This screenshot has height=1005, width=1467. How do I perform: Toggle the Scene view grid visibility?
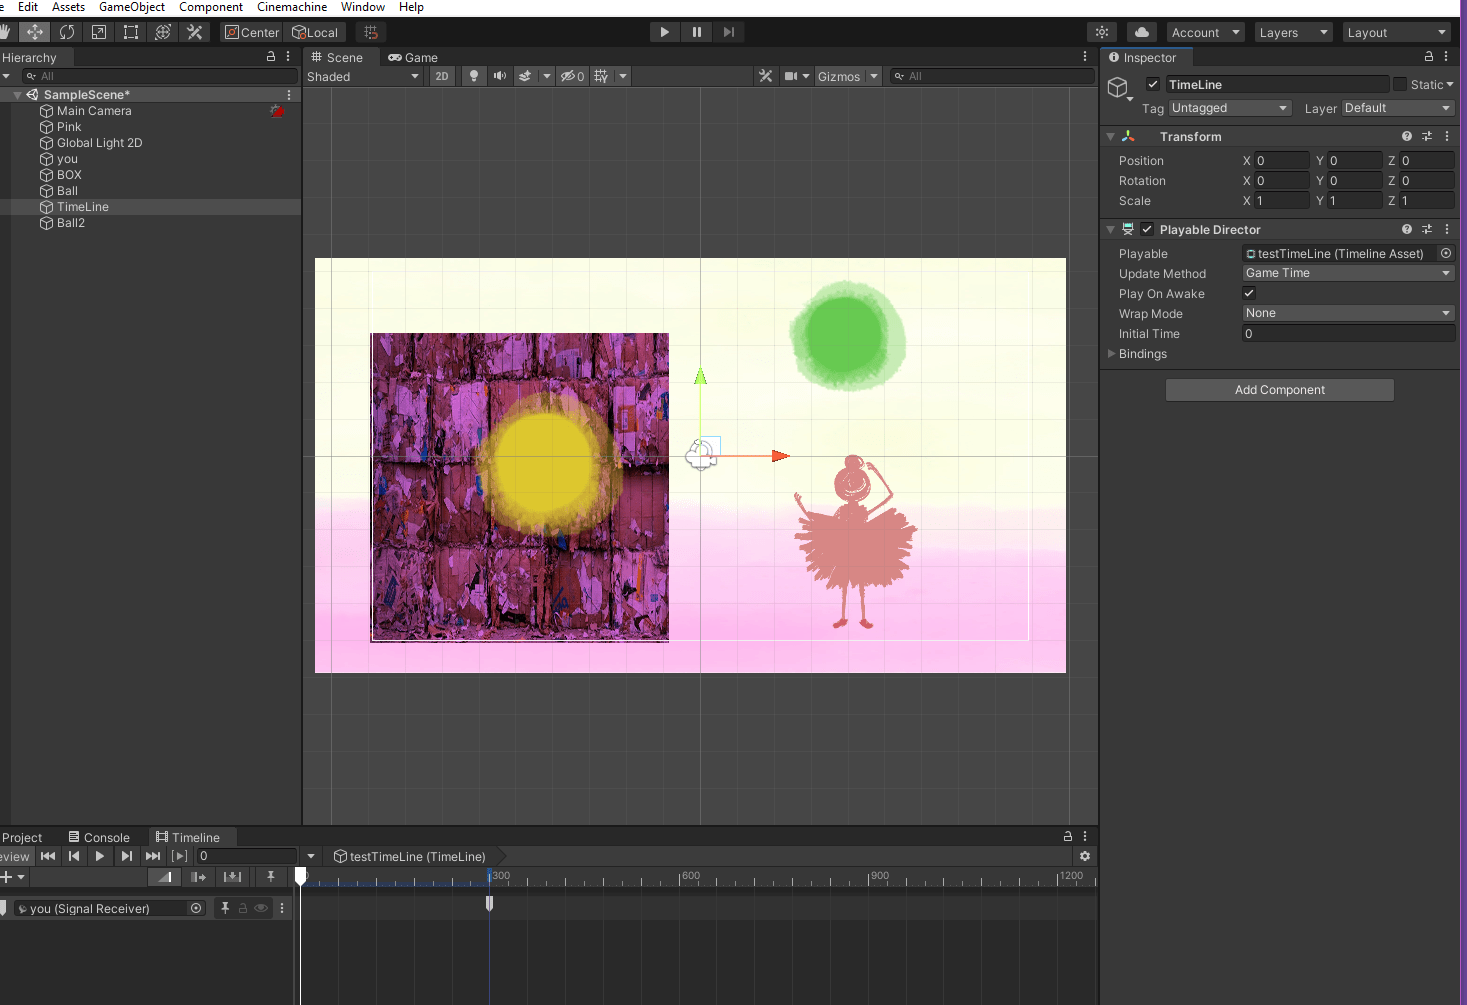pos(601,76)
